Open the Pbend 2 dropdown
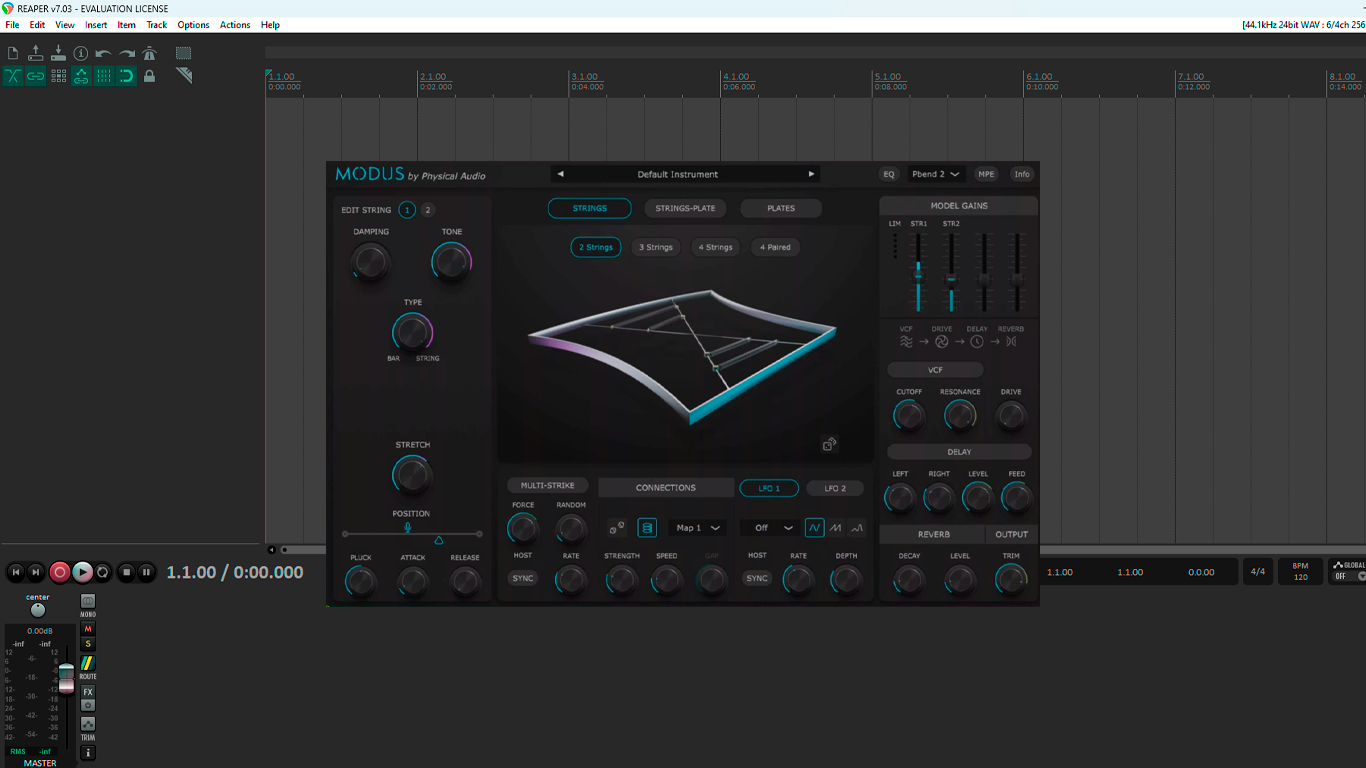 pyautogui.click(x=936, y=174)
